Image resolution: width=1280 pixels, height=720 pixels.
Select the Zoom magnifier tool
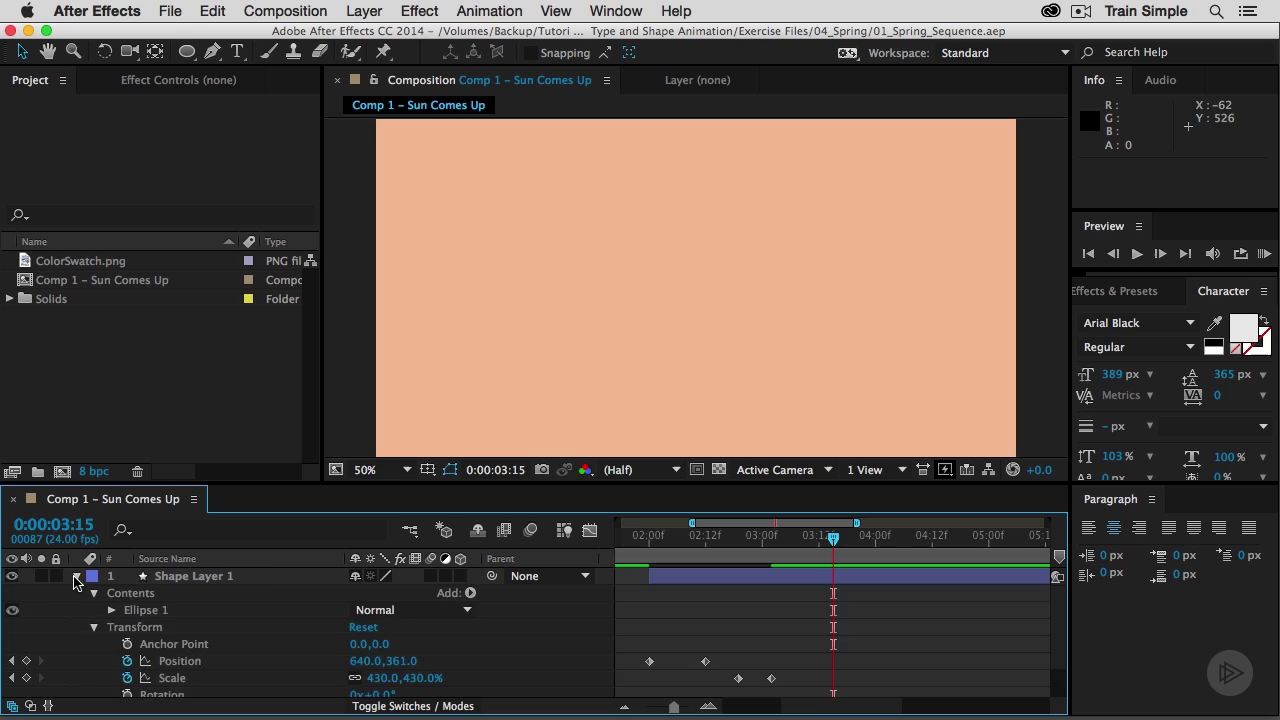pos(73,51)
